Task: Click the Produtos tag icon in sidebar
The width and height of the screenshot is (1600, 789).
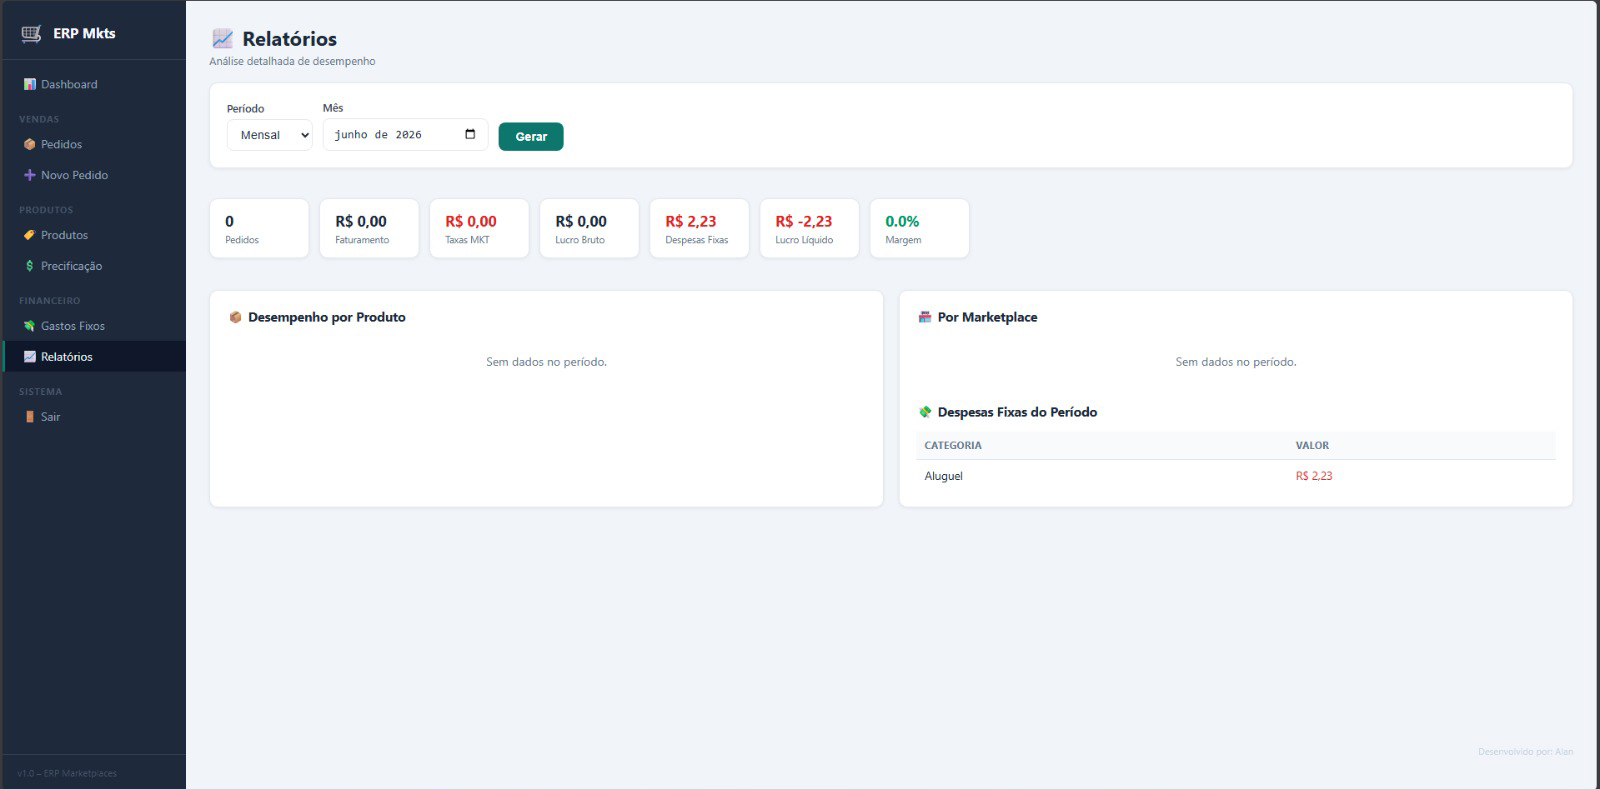Action: 30,235
